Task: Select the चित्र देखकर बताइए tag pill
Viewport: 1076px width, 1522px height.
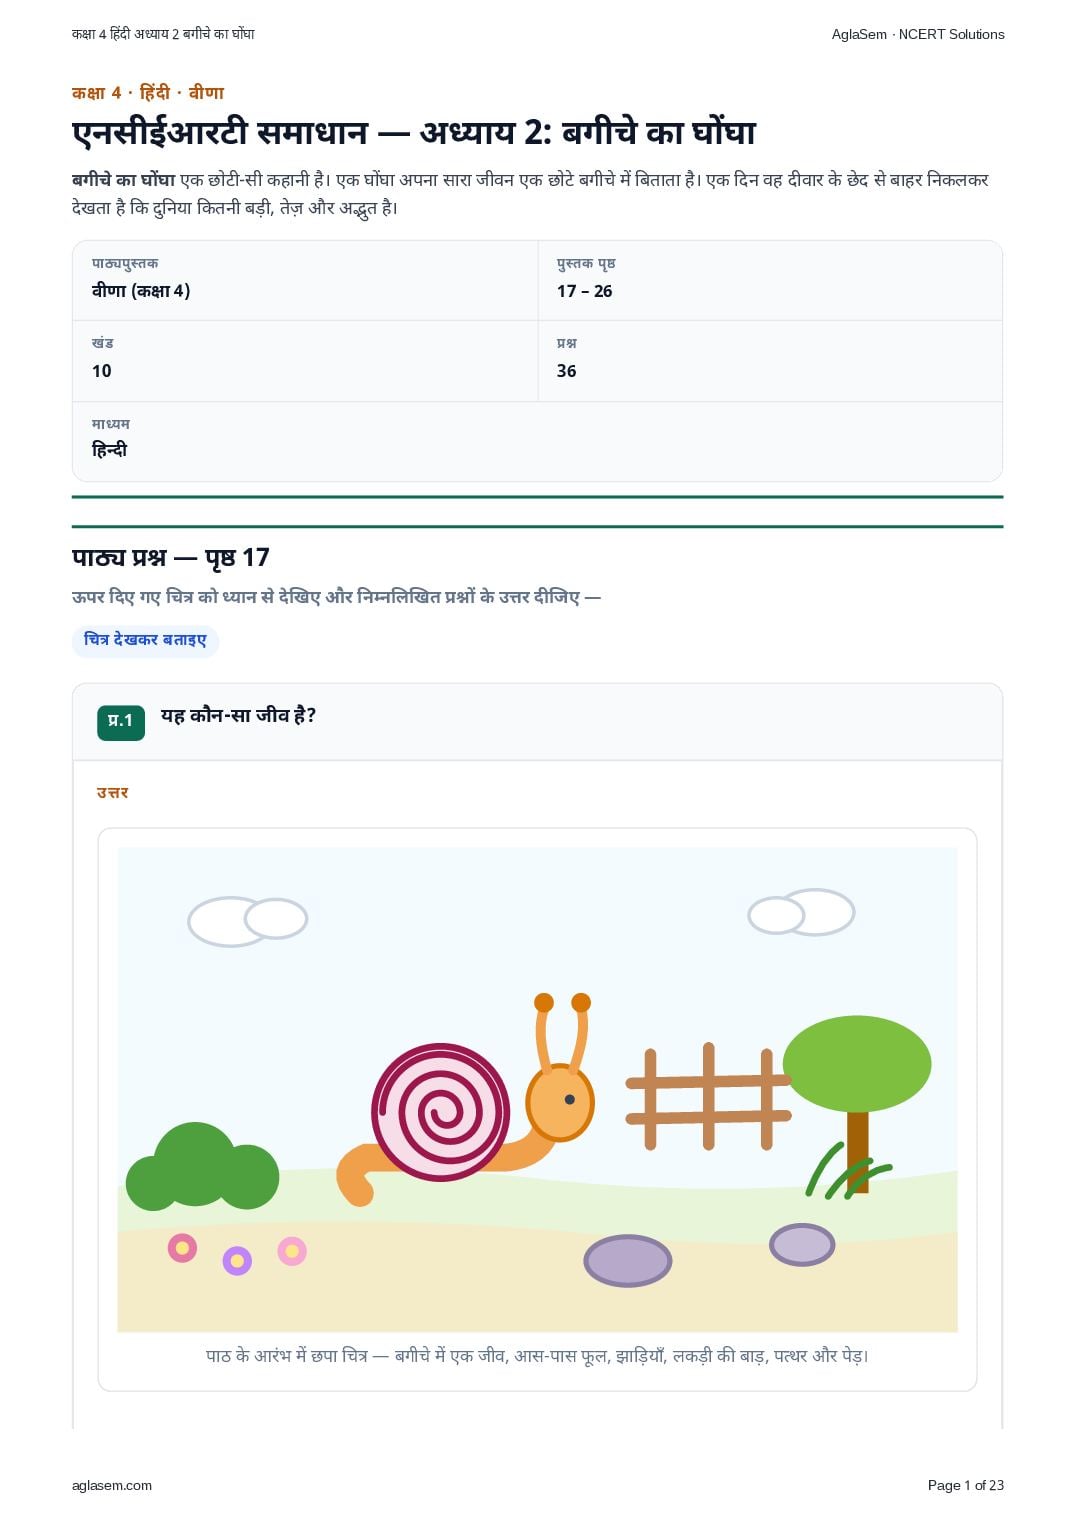Action: click(x=145, y=640)
